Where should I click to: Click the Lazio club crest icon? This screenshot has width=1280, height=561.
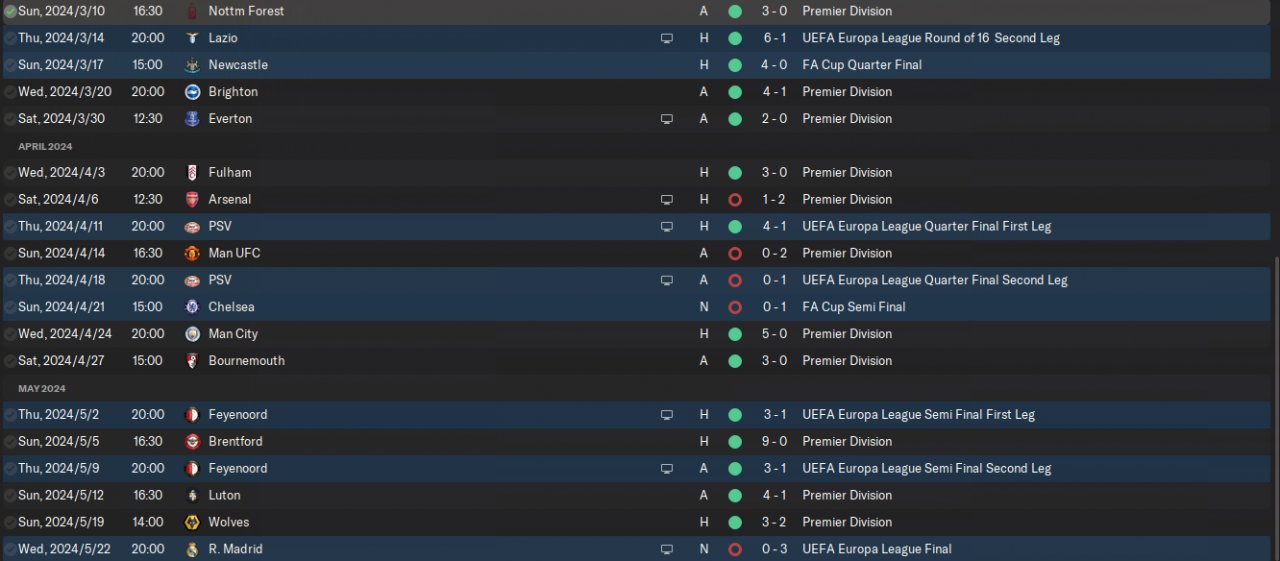pos(193,38)
